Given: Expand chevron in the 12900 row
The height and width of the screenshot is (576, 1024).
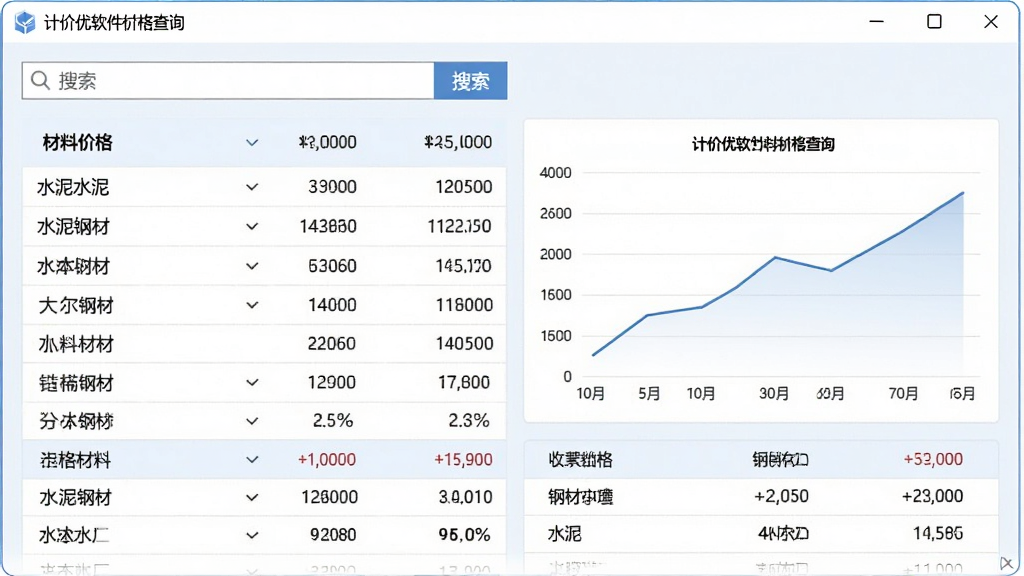Looking at the screenshot, I should [x=252, y=382].
